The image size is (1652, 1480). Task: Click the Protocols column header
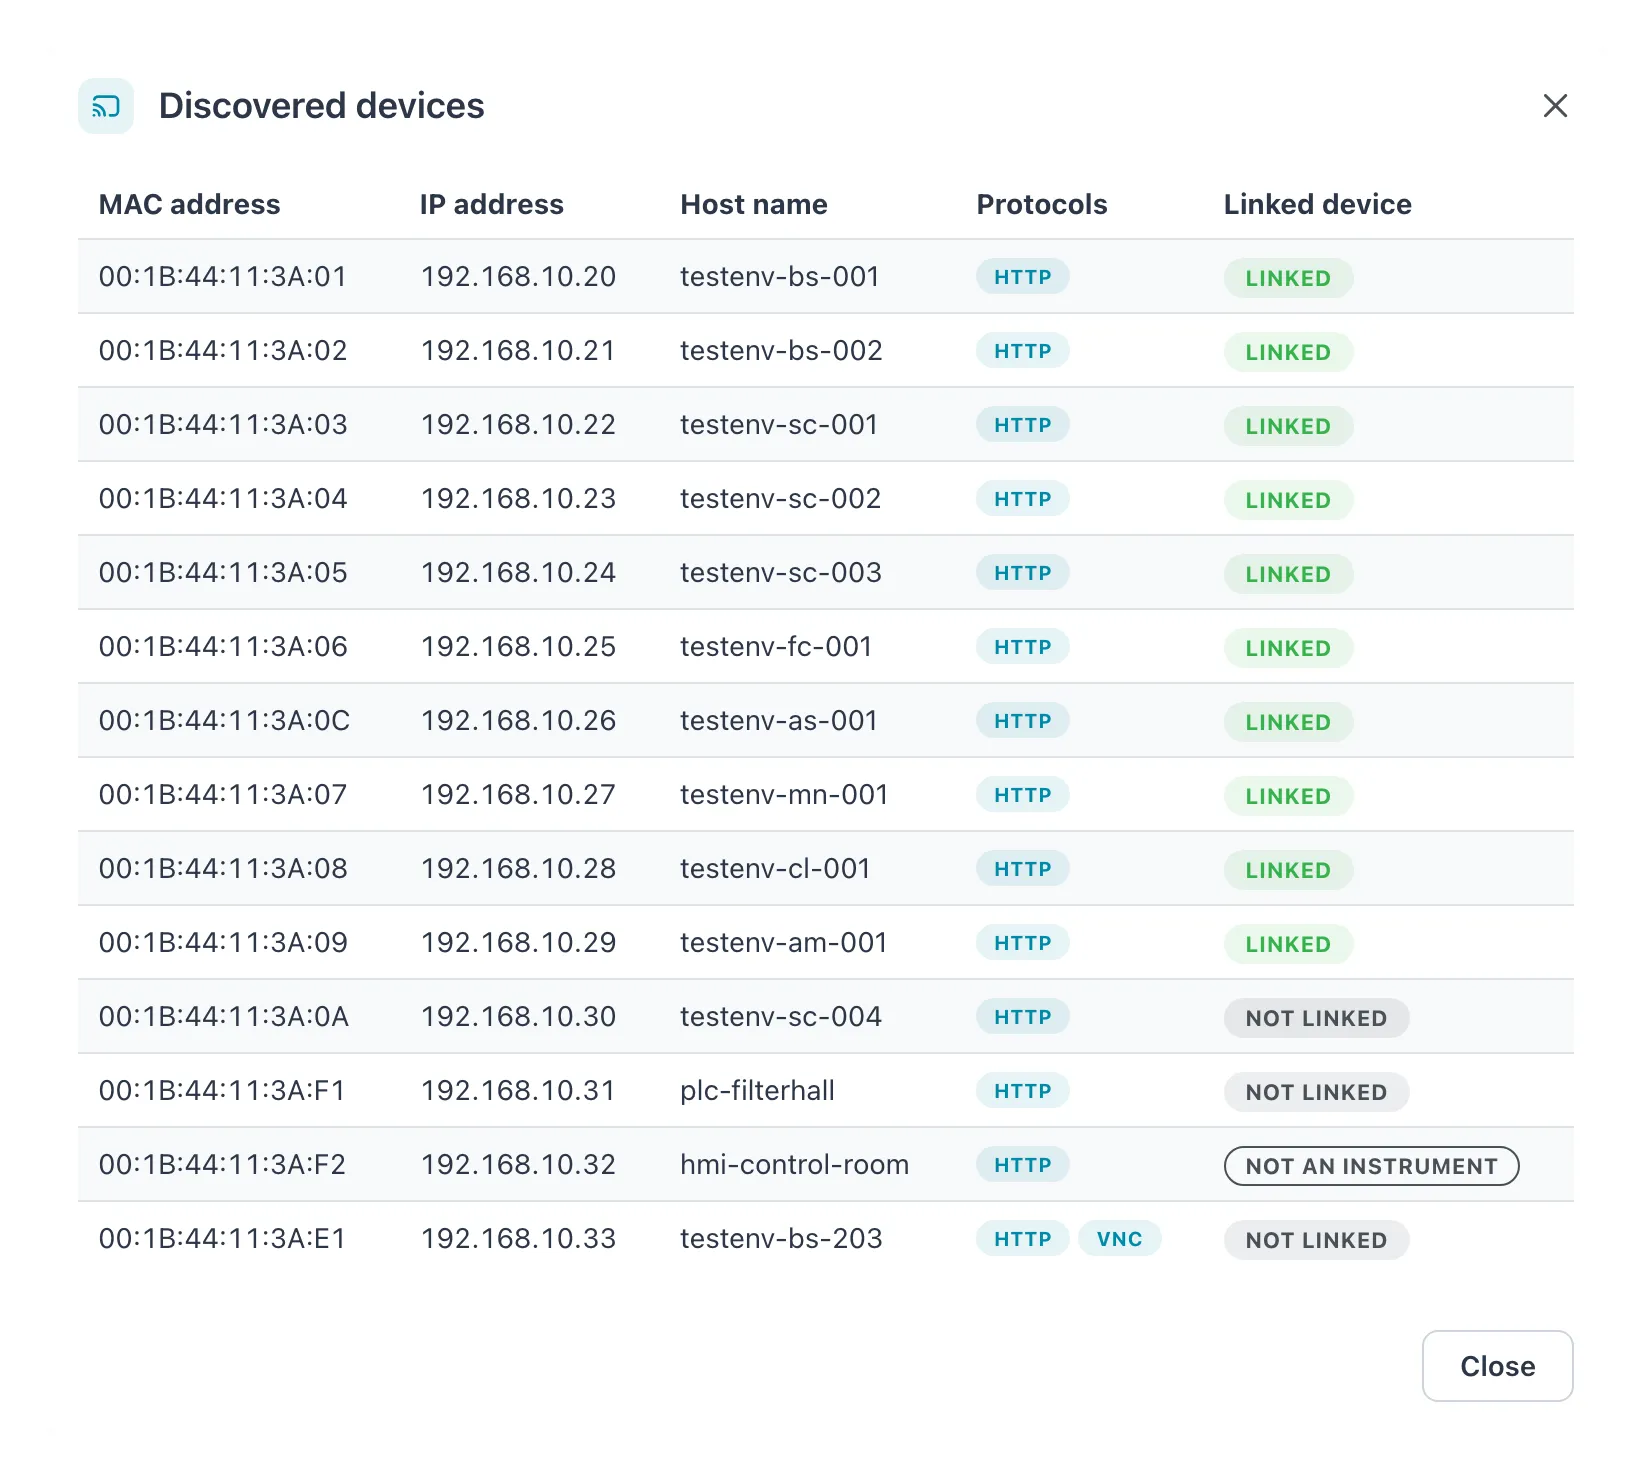click(x=1042, y=205)
